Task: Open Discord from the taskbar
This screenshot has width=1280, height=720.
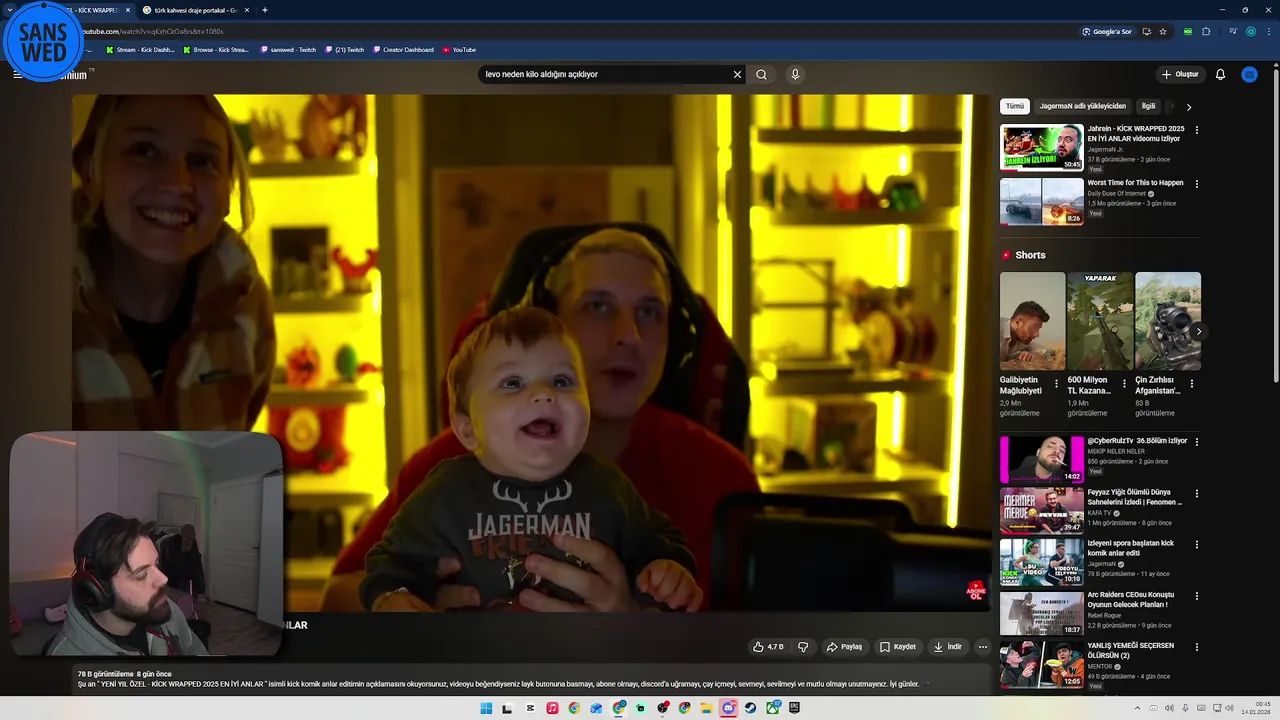Action: point(728,708)
